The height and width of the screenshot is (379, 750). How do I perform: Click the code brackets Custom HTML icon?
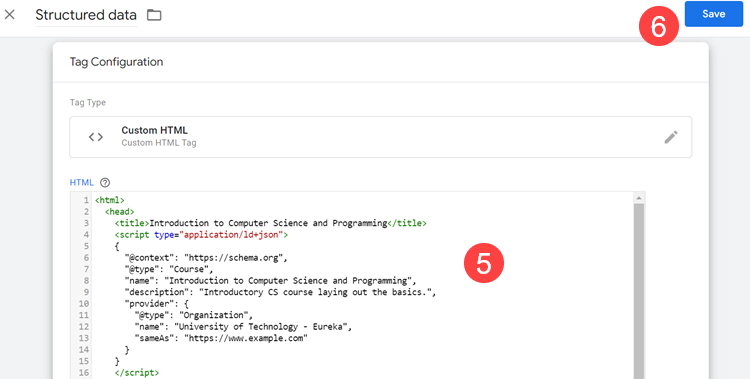pyautogui.click(x=96, y=137)
